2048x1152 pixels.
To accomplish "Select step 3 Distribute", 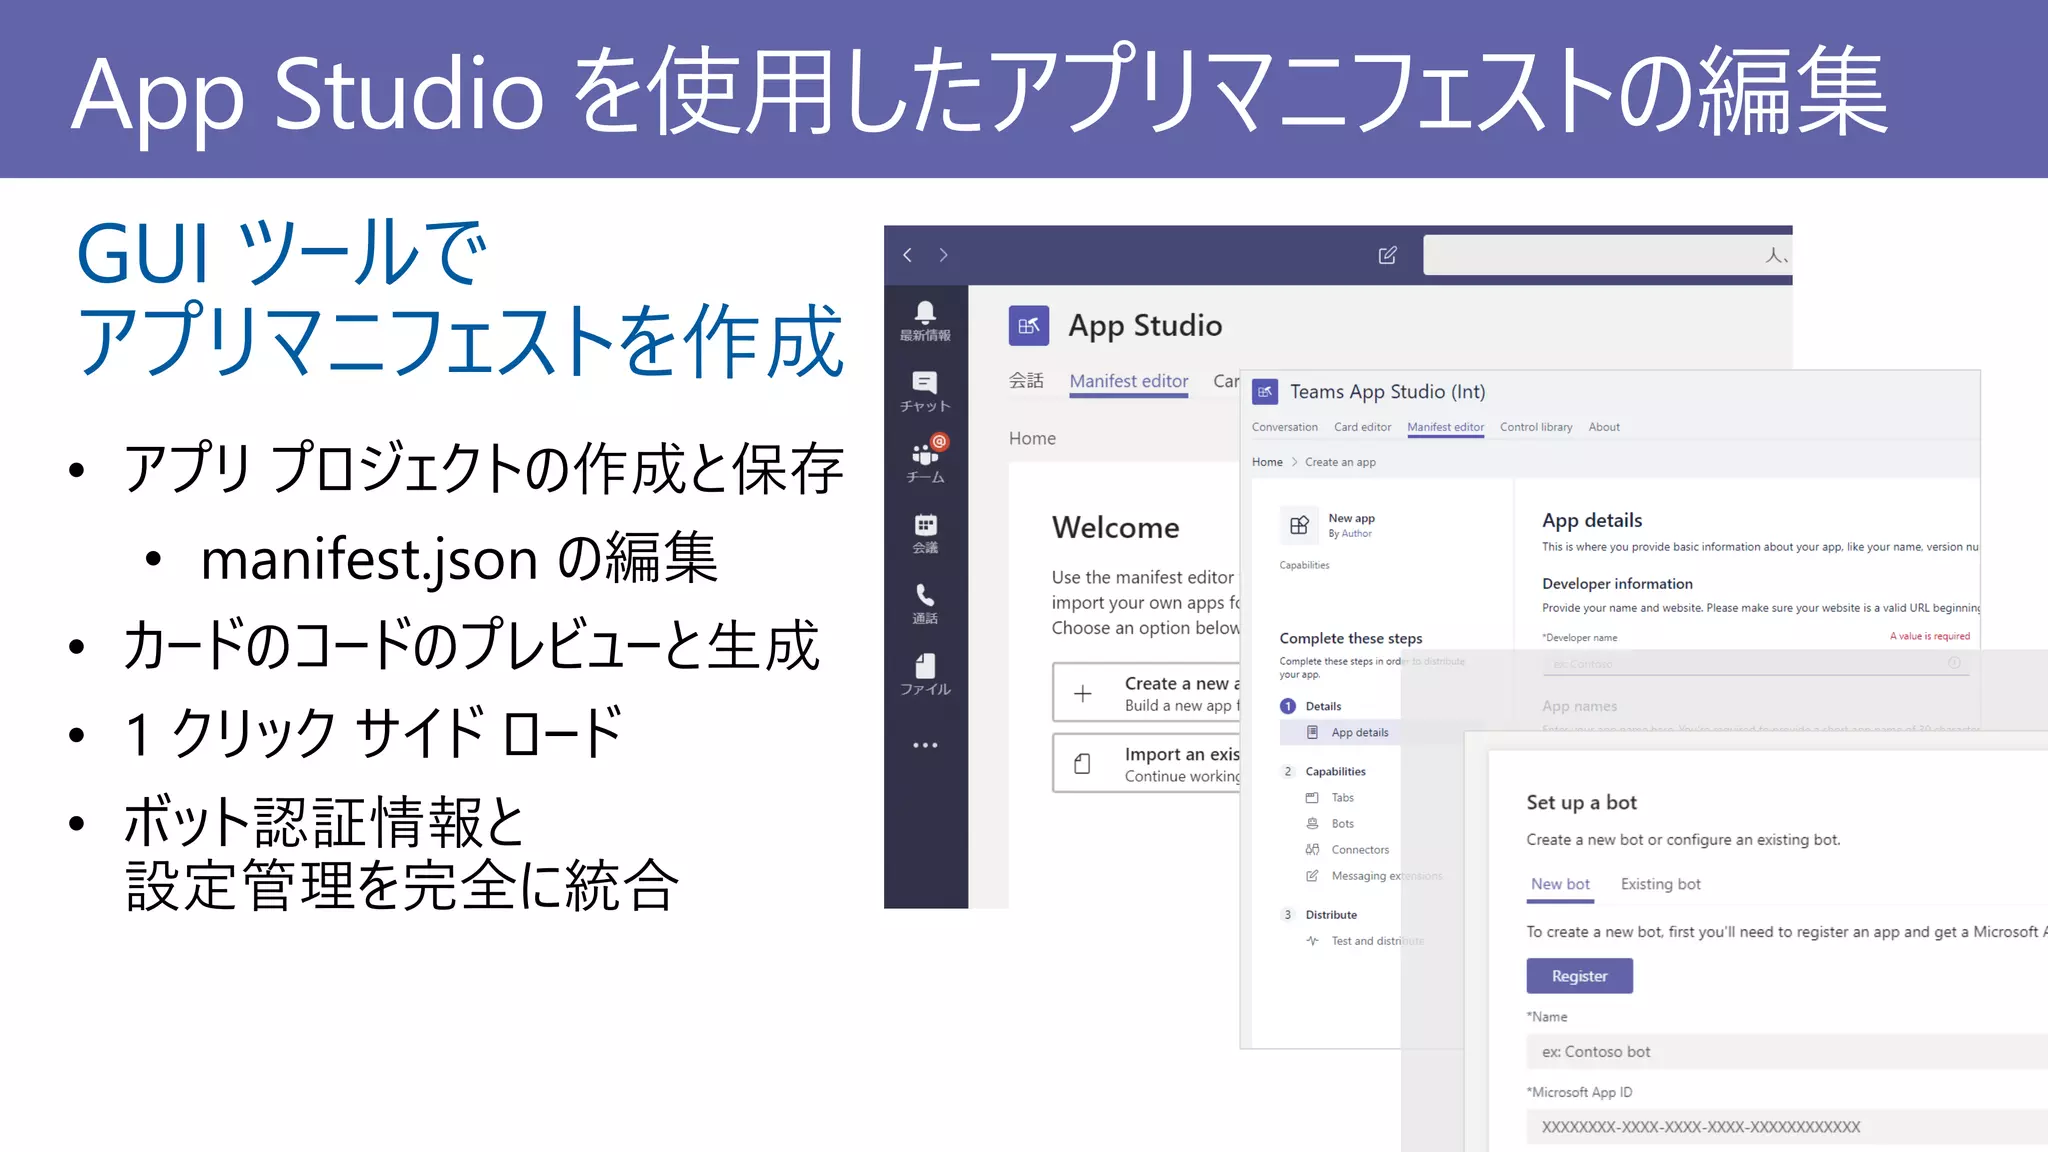I will 1319,914.
